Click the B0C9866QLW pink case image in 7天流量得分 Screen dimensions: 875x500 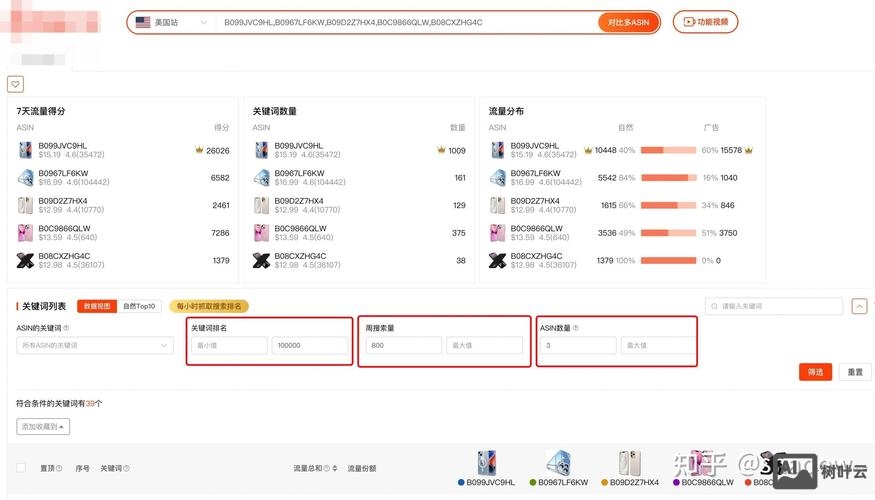(x=25, y=233)
